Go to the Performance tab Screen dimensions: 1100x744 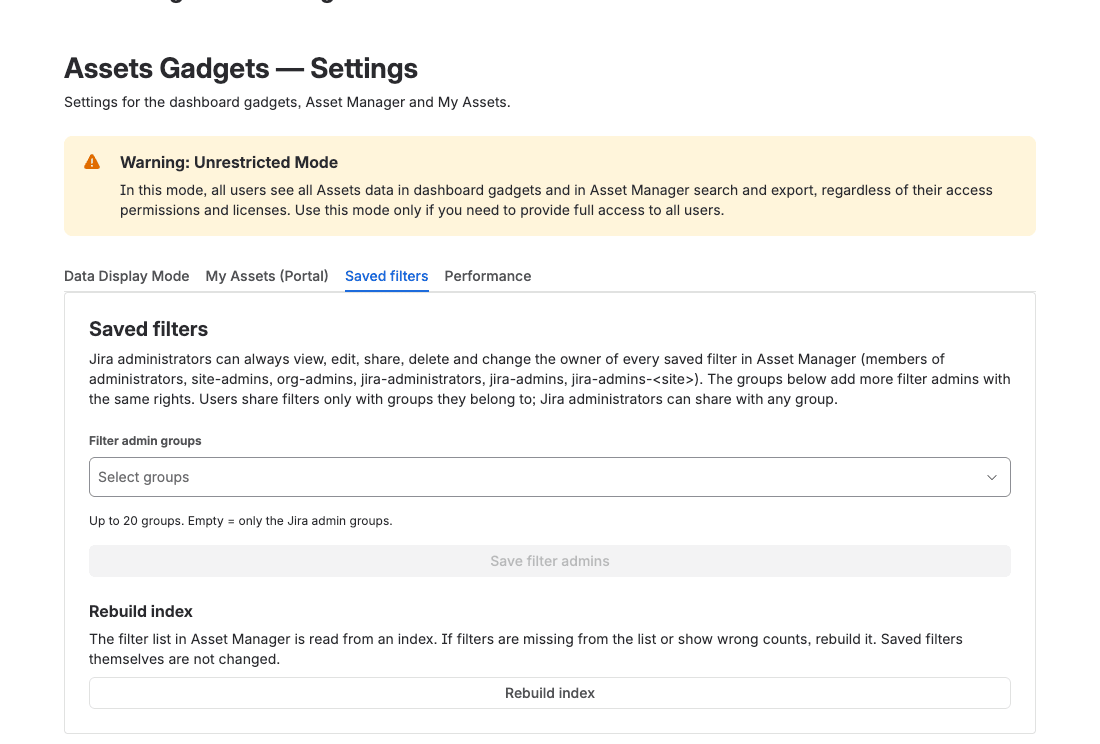(488, 276)
